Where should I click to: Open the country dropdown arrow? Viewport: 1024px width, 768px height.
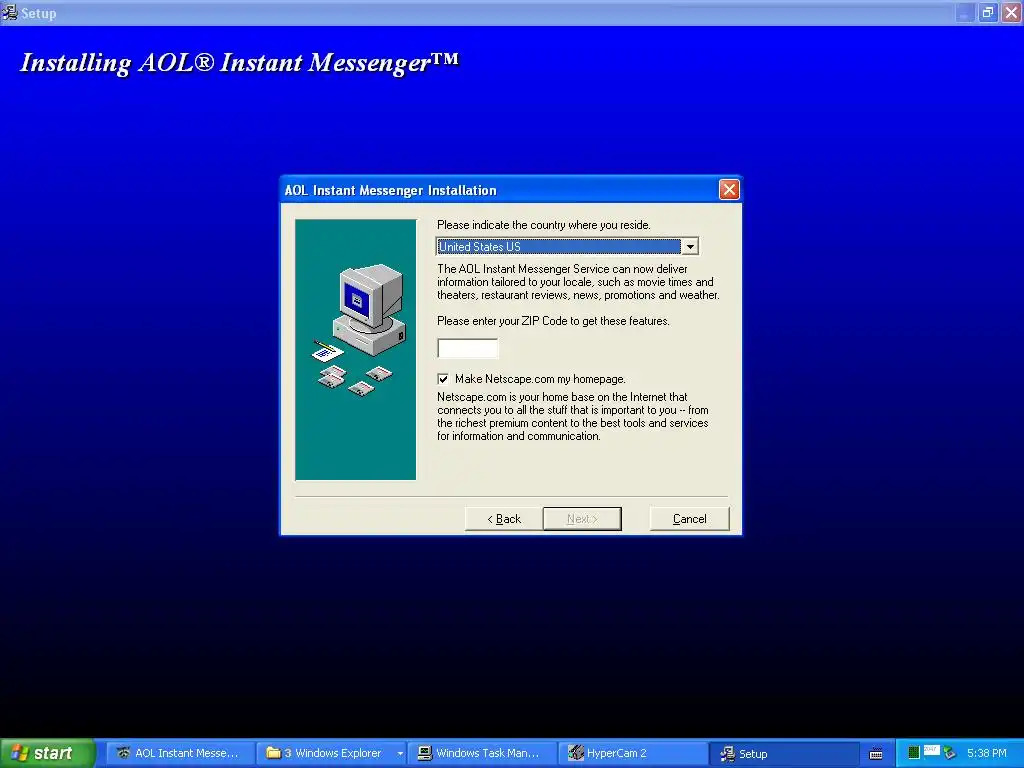point(690,247)
